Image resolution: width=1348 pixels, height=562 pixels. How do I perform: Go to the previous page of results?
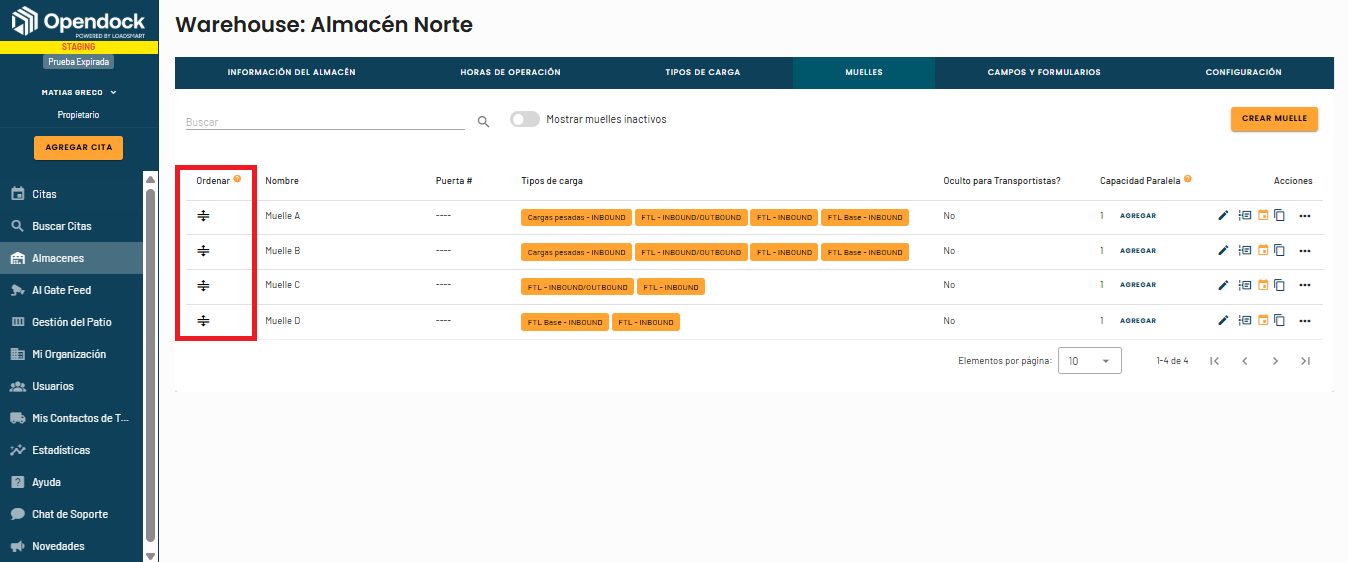click(1245, 361)
